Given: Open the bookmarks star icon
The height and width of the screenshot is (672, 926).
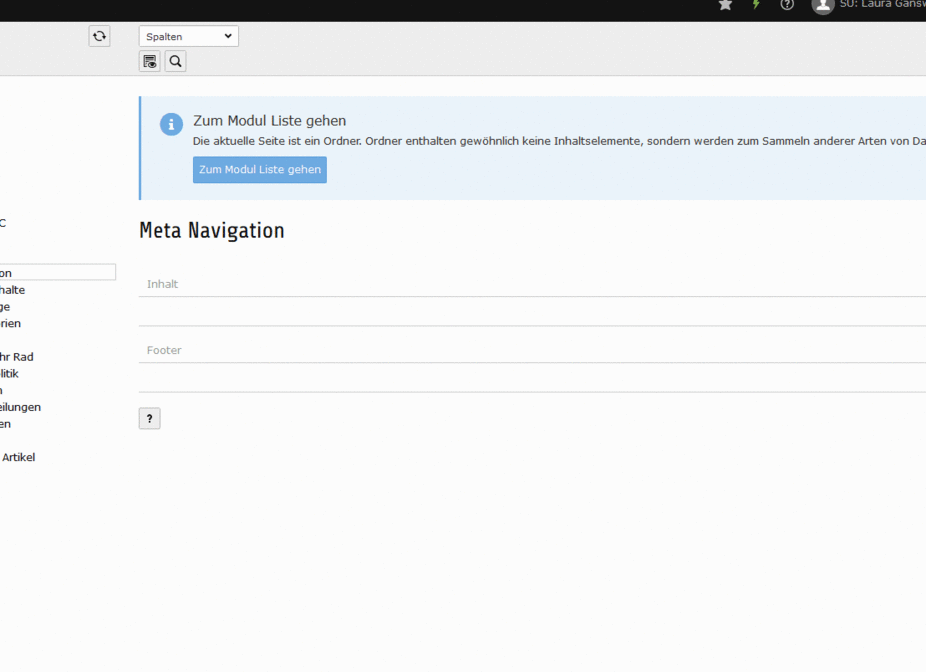Looking at the screenshot, I should (725, 5).
